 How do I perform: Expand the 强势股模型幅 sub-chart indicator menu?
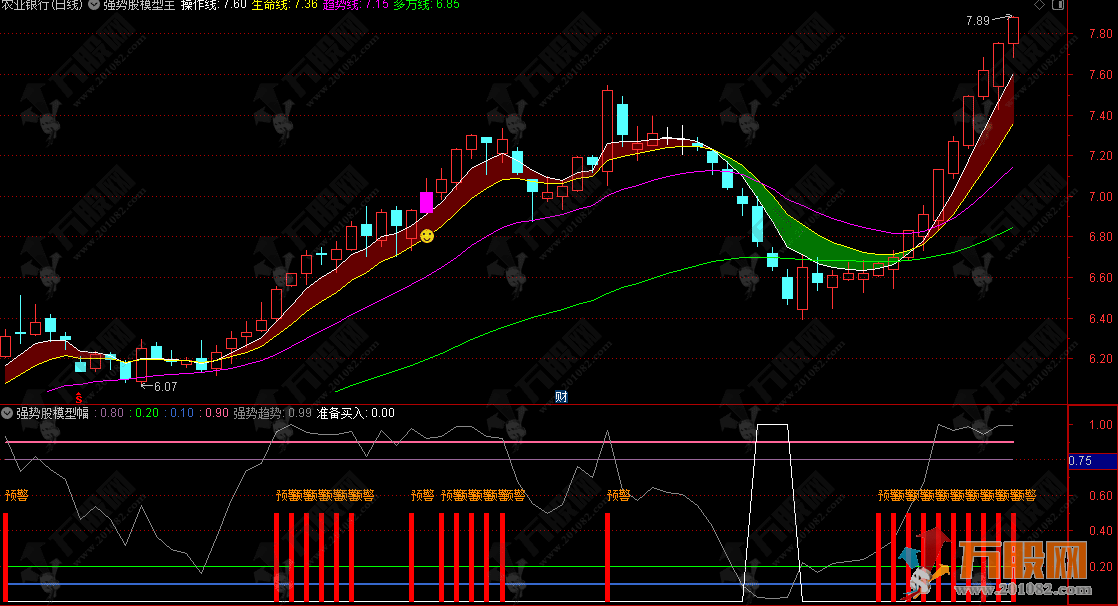pyautogui.click(x=7, y=412)
